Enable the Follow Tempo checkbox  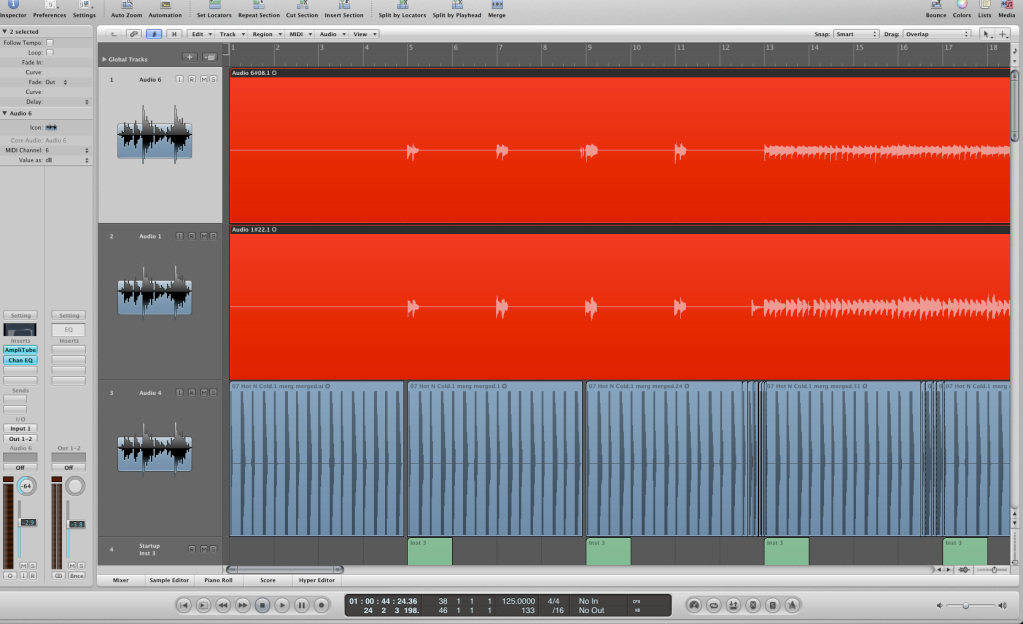(x=50, y=42)
